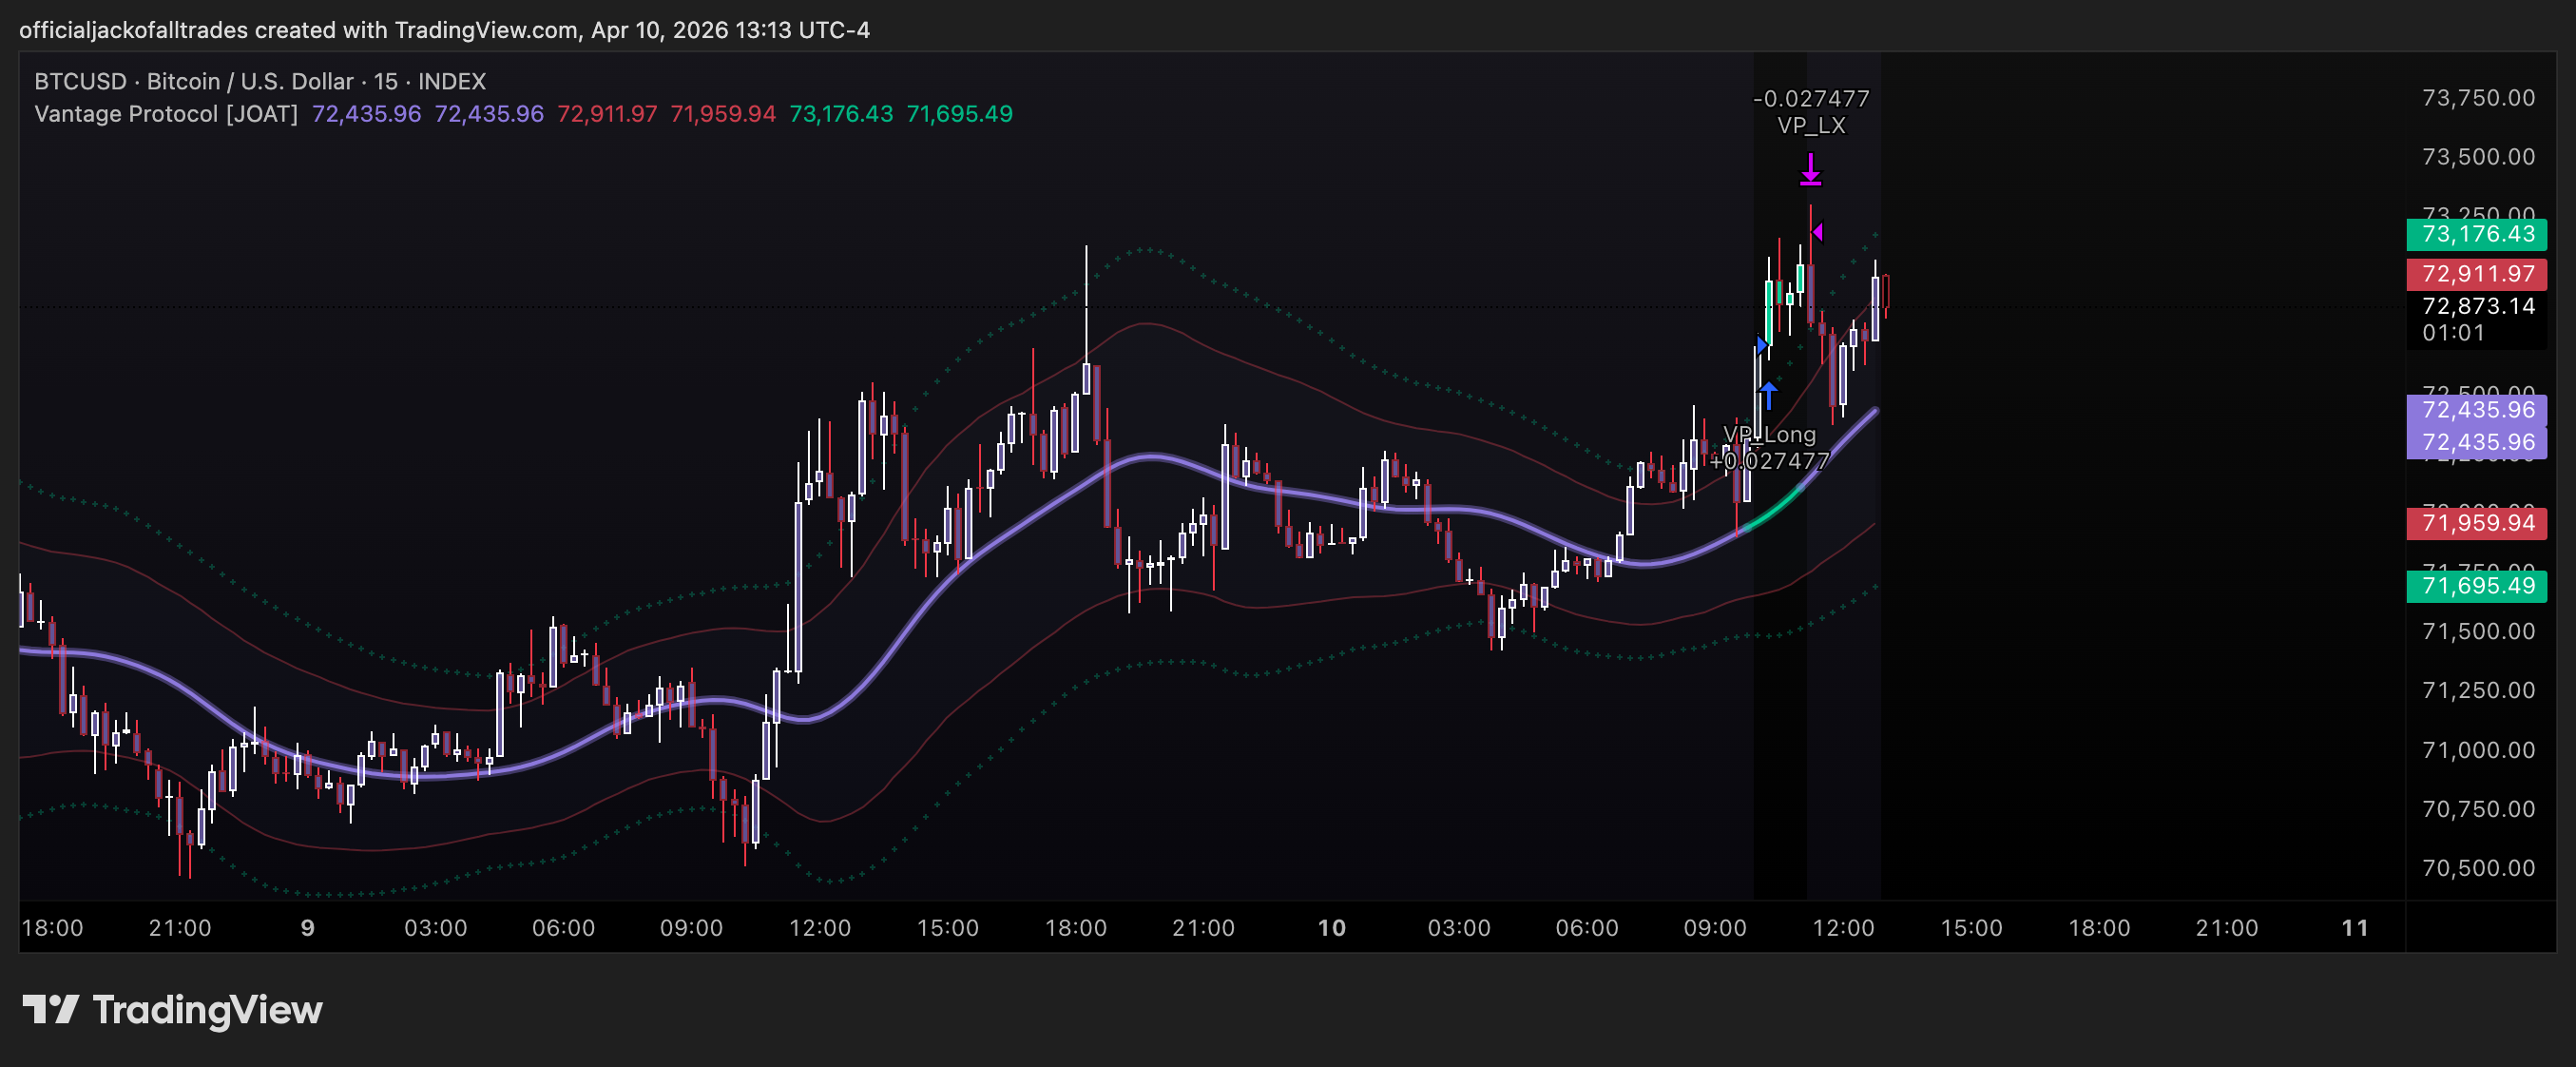Click the red 71,959.94 price axis label
The width and height of the screenshot is (2576, 1067).
pos(2476,522)
